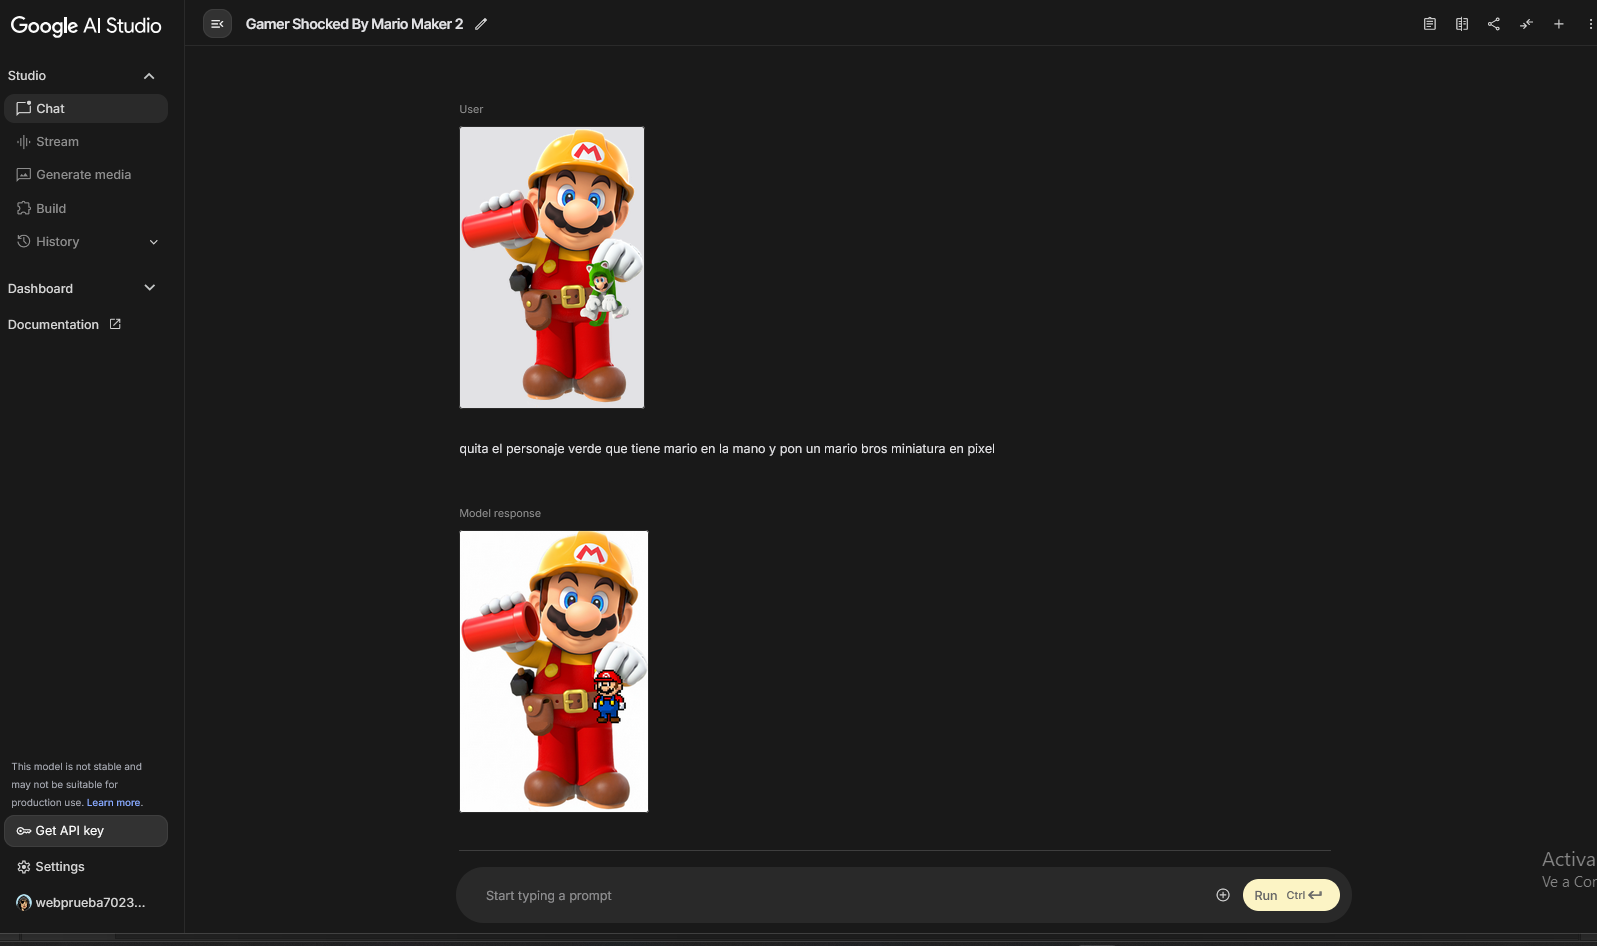
Task: Open the Dashboard section
Action: pos(40,289)
